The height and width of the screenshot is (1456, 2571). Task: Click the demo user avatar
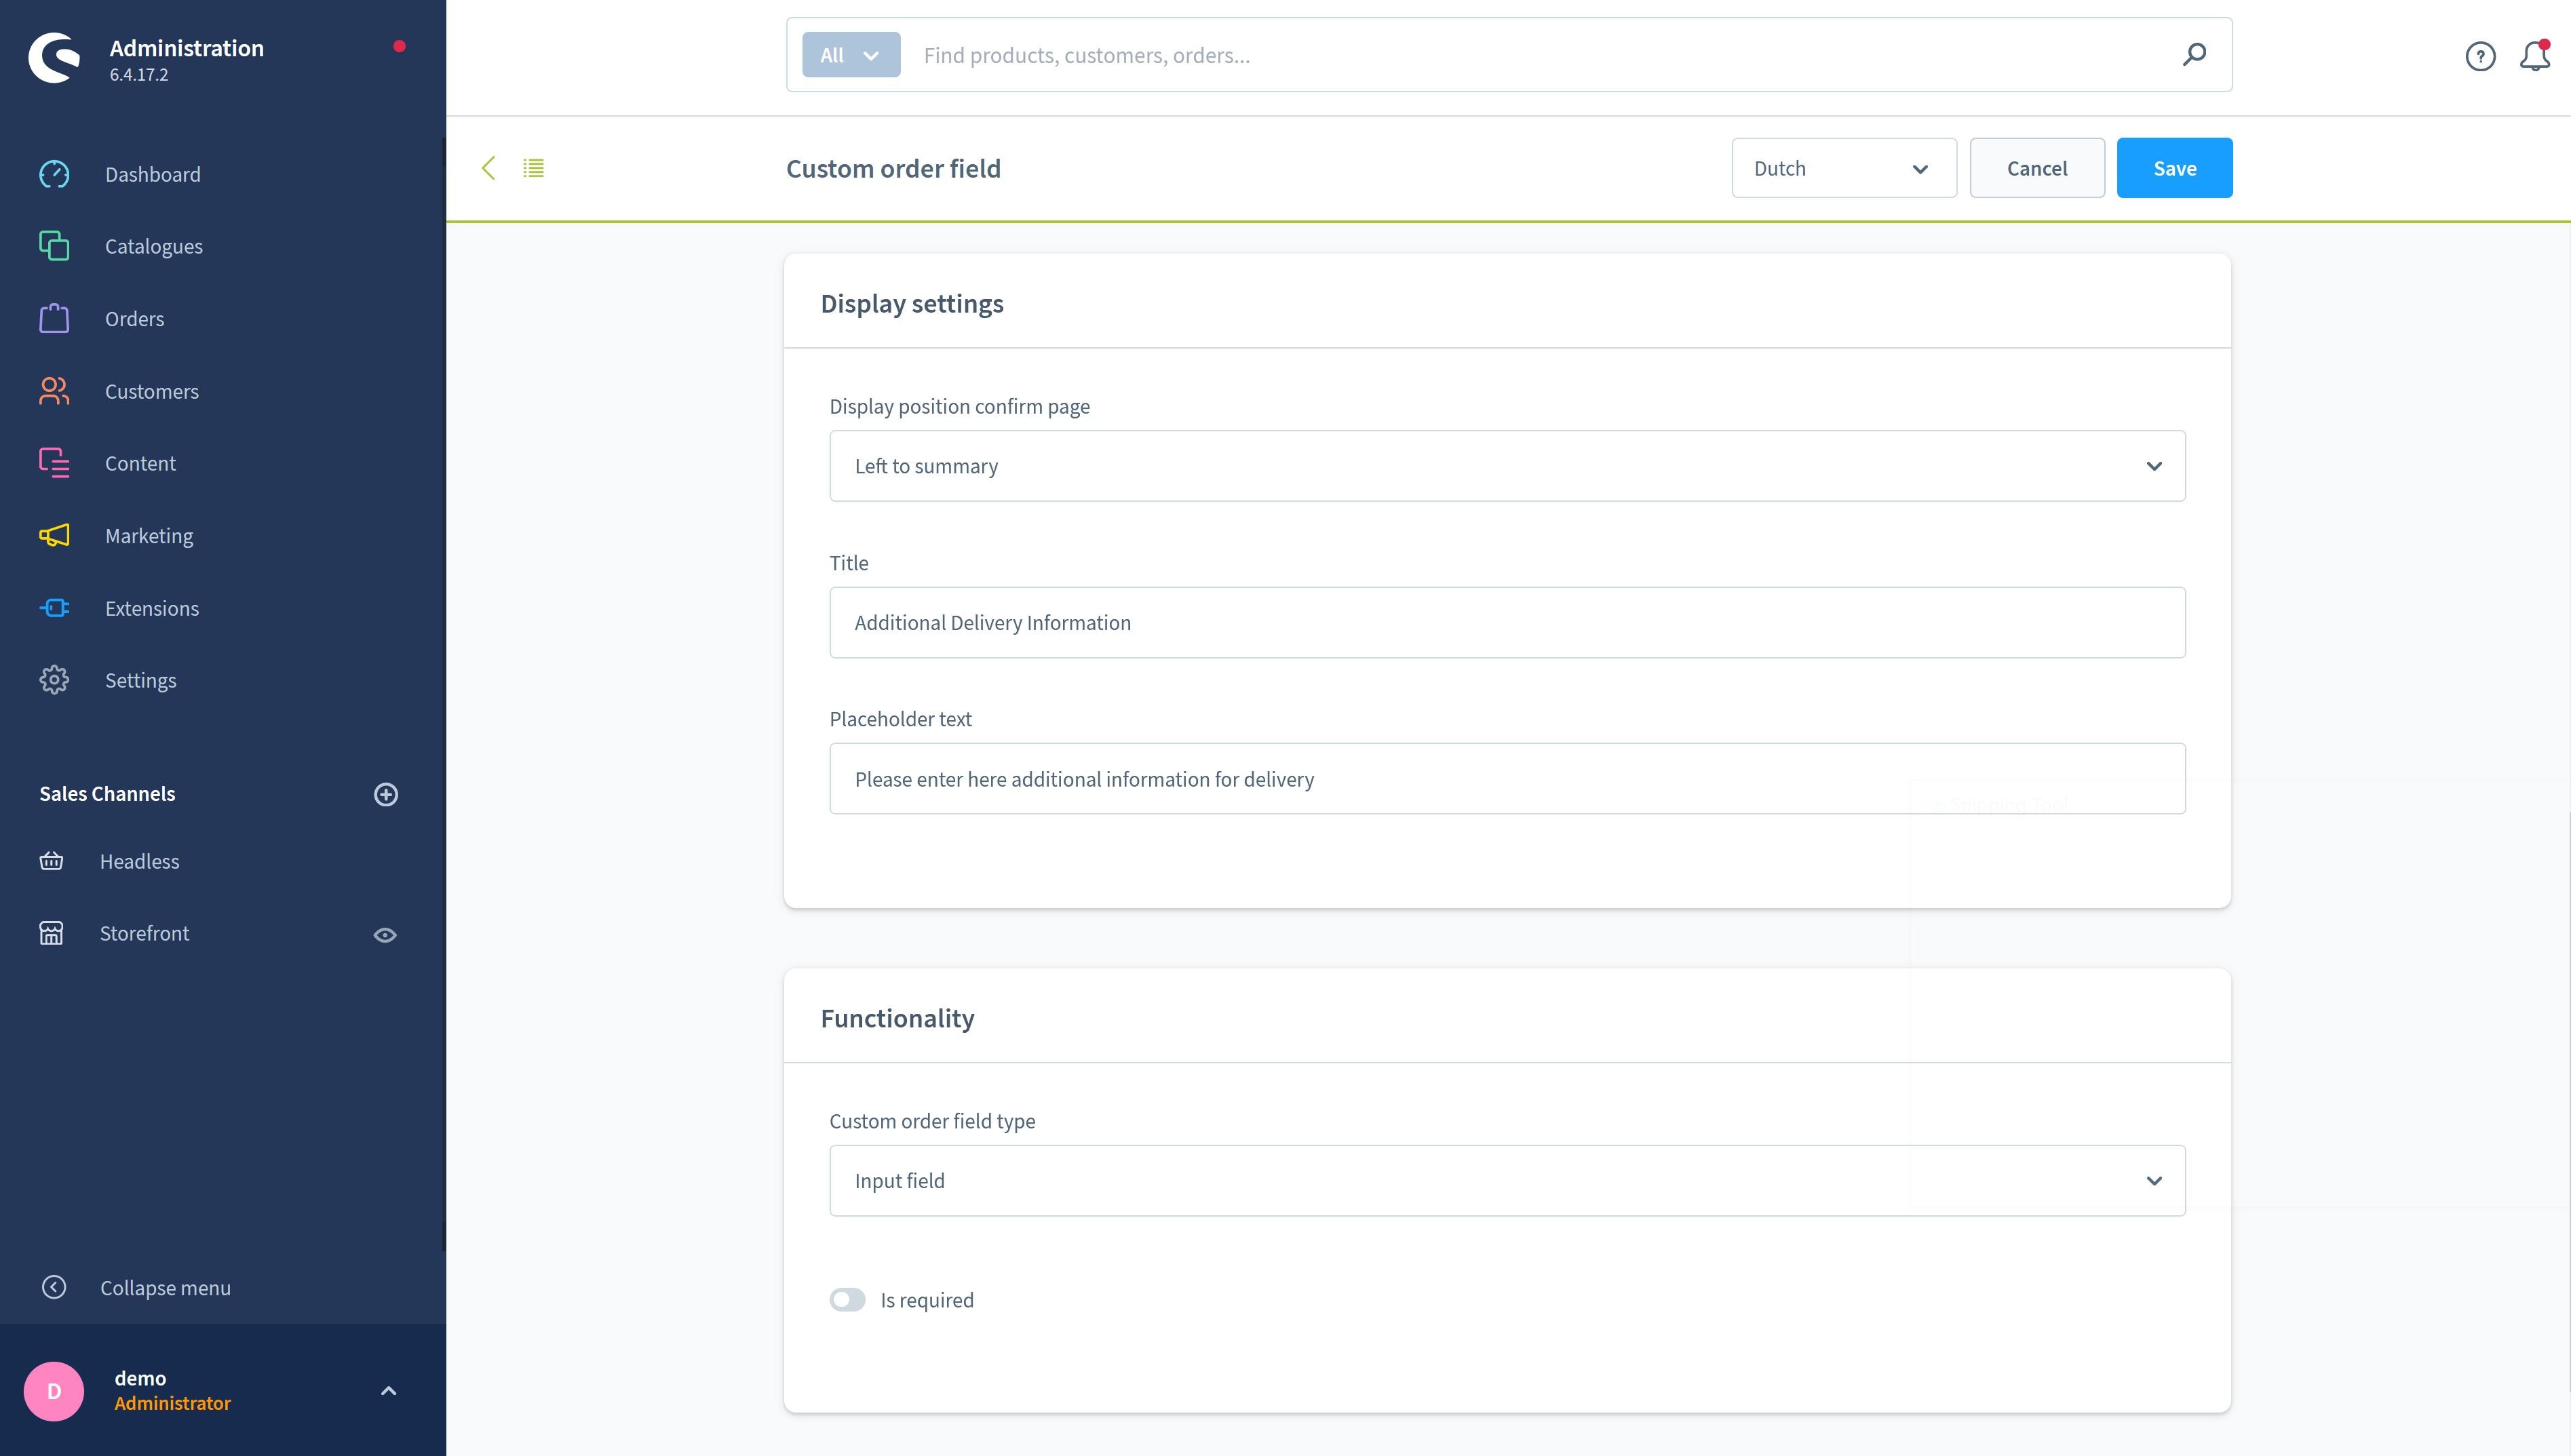54,1391
